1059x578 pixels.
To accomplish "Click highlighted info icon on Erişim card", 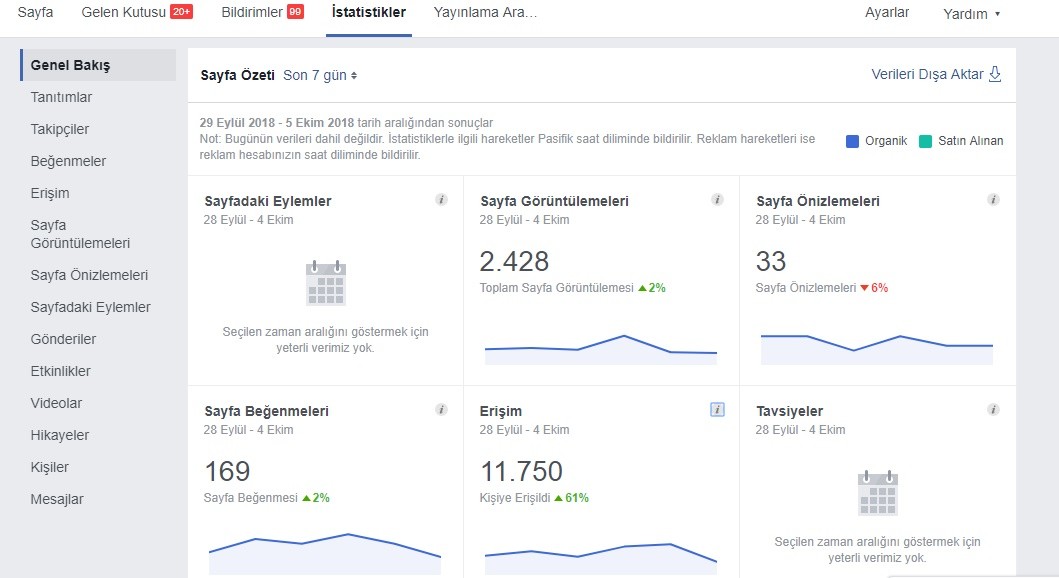I will (x=717, y=410).
